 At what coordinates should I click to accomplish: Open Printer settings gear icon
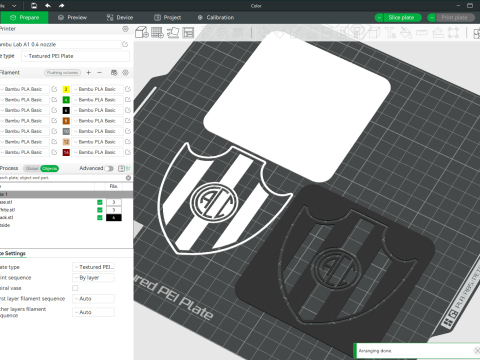125,29
